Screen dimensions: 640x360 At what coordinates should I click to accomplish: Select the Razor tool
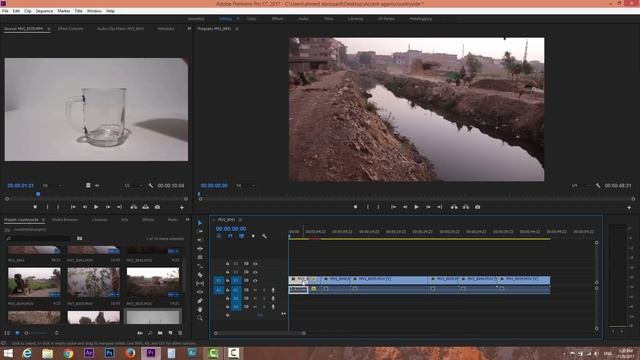[x=200, y=275]
